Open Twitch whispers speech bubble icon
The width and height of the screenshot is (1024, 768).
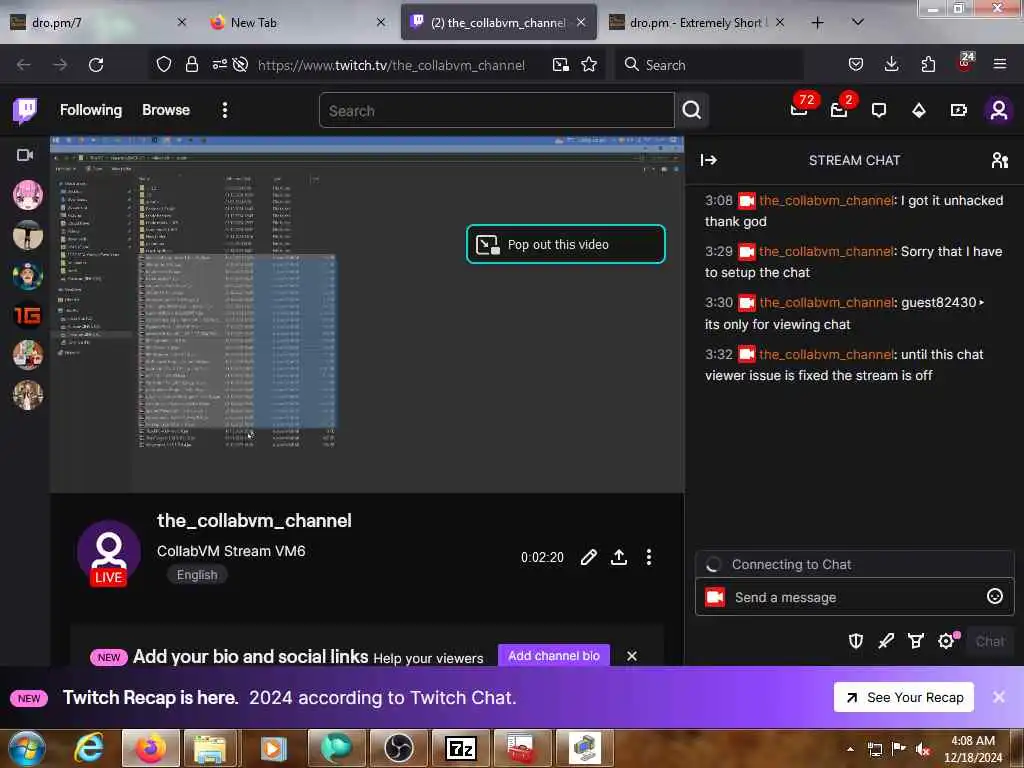click(x=879, y=110)
